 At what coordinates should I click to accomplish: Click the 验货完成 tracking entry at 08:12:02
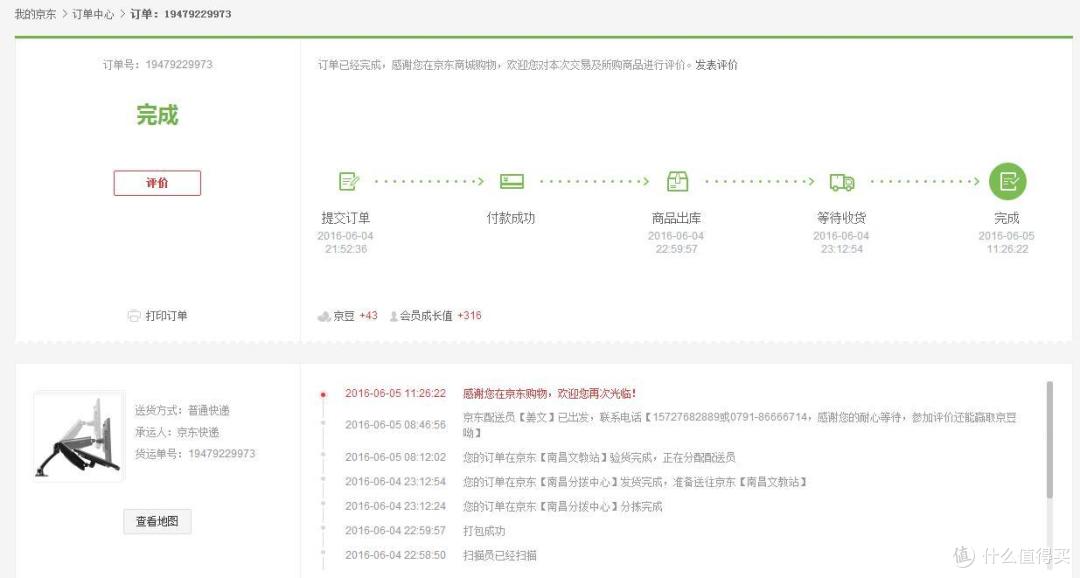click(599, 457)
